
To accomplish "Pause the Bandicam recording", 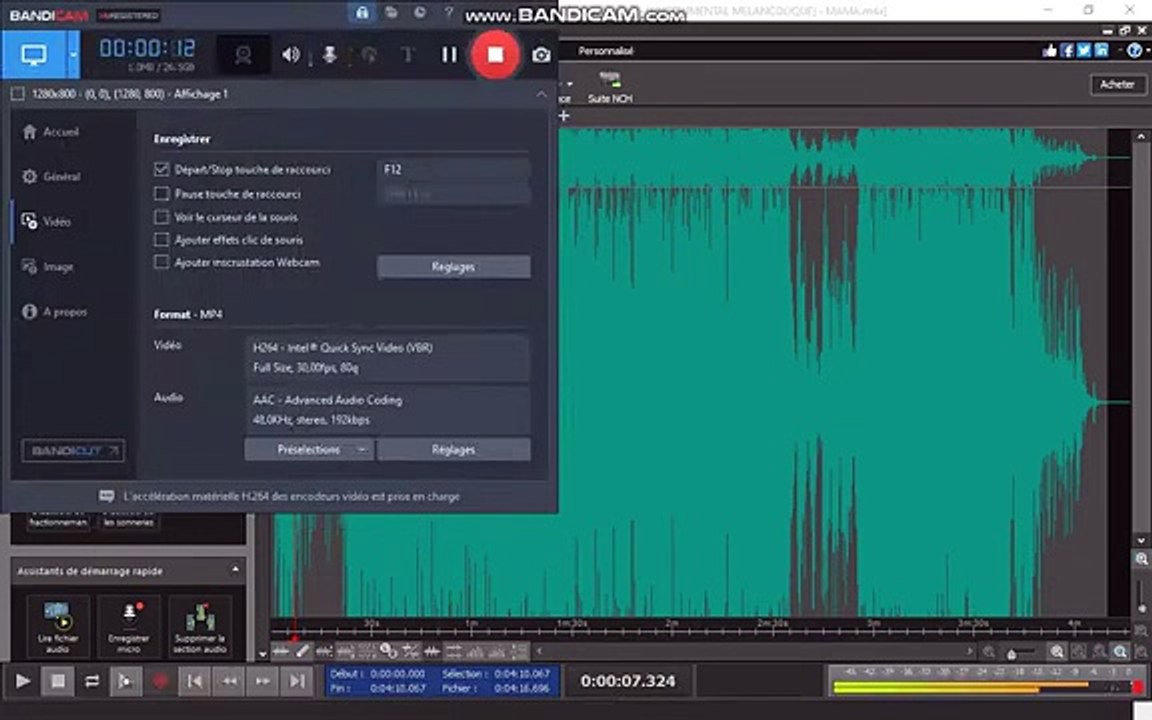I will pyautogui.click(x=449, y=54).
